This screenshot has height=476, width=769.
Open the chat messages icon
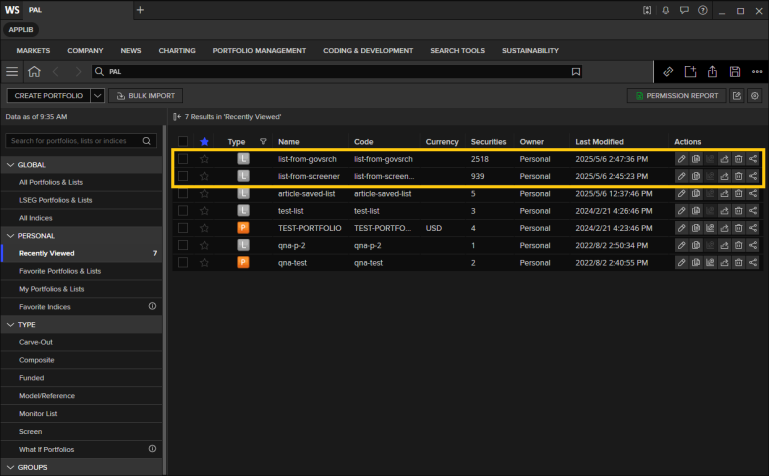pos(684,10)
